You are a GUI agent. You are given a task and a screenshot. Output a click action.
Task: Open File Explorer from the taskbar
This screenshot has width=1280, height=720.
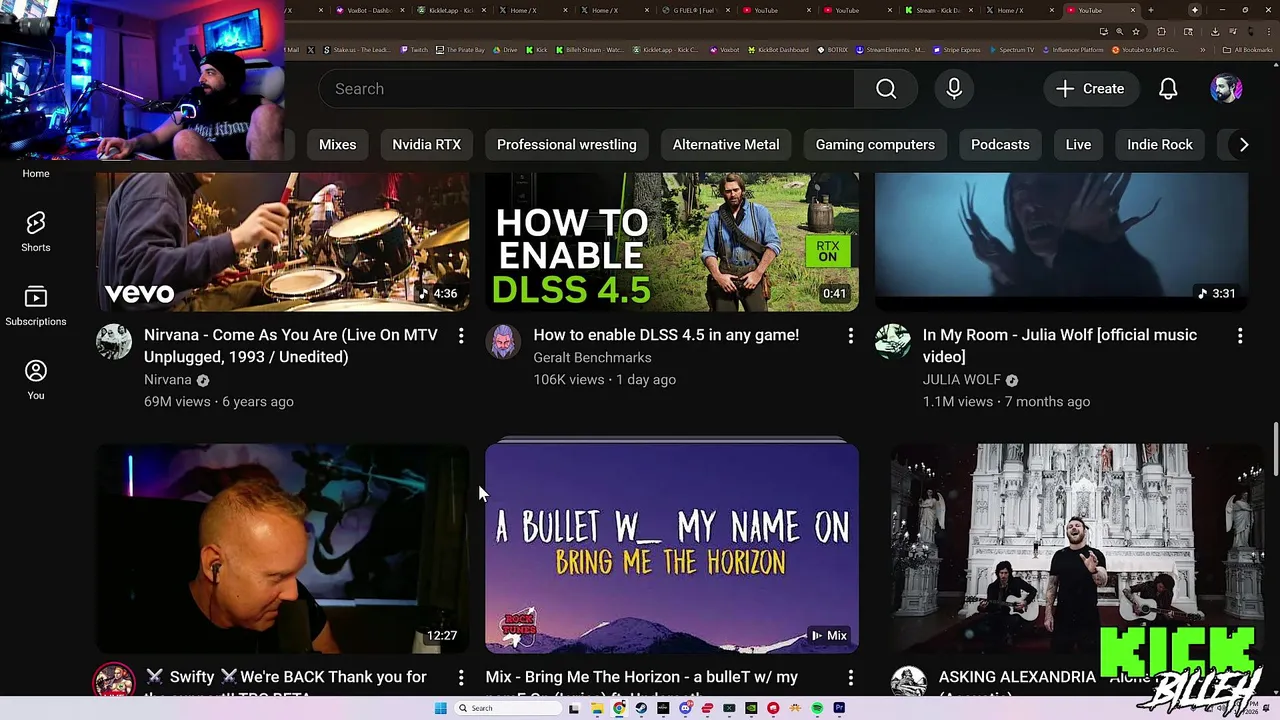click(x=597, y=708)
